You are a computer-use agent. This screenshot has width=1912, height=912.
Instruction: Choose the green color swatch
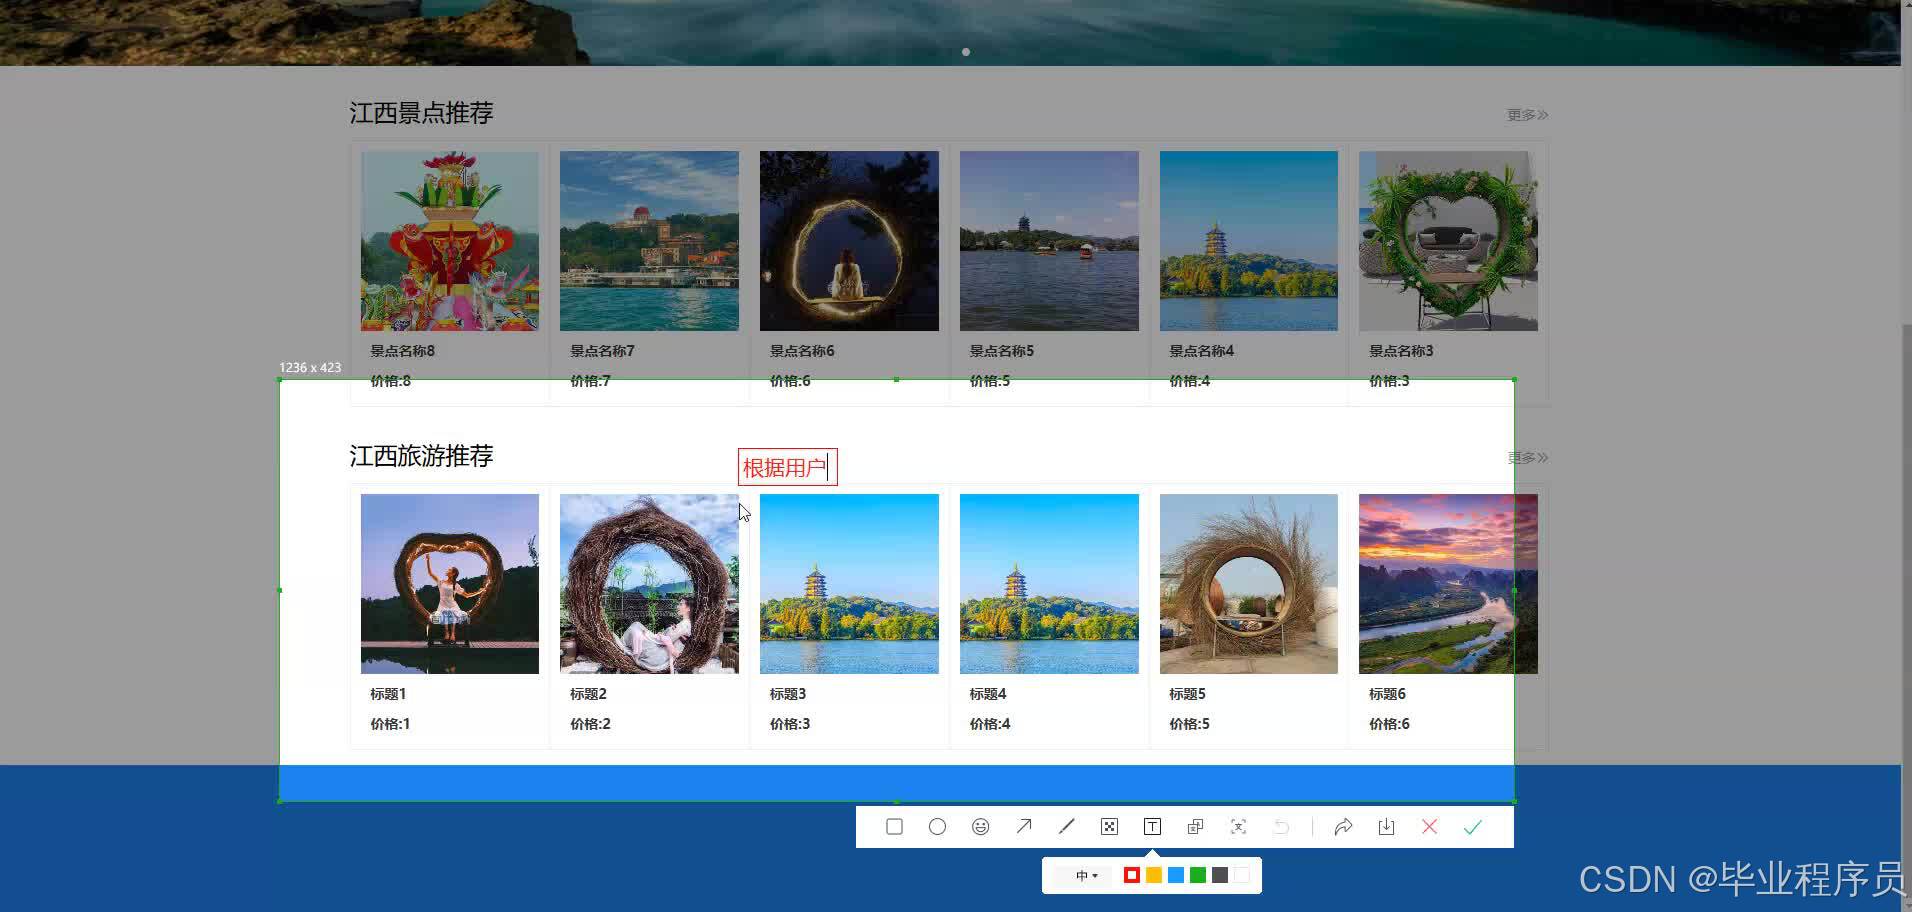tap(1198, 876)
